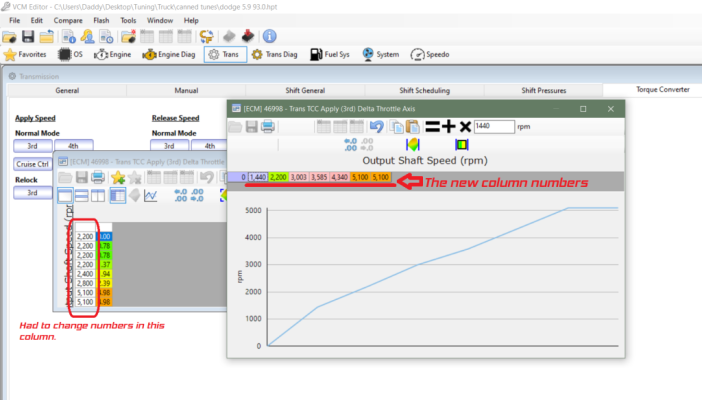Viewport: 702px width, 400px height.
Task: Toggle the graph line view icon
Action: coord(150,196)
